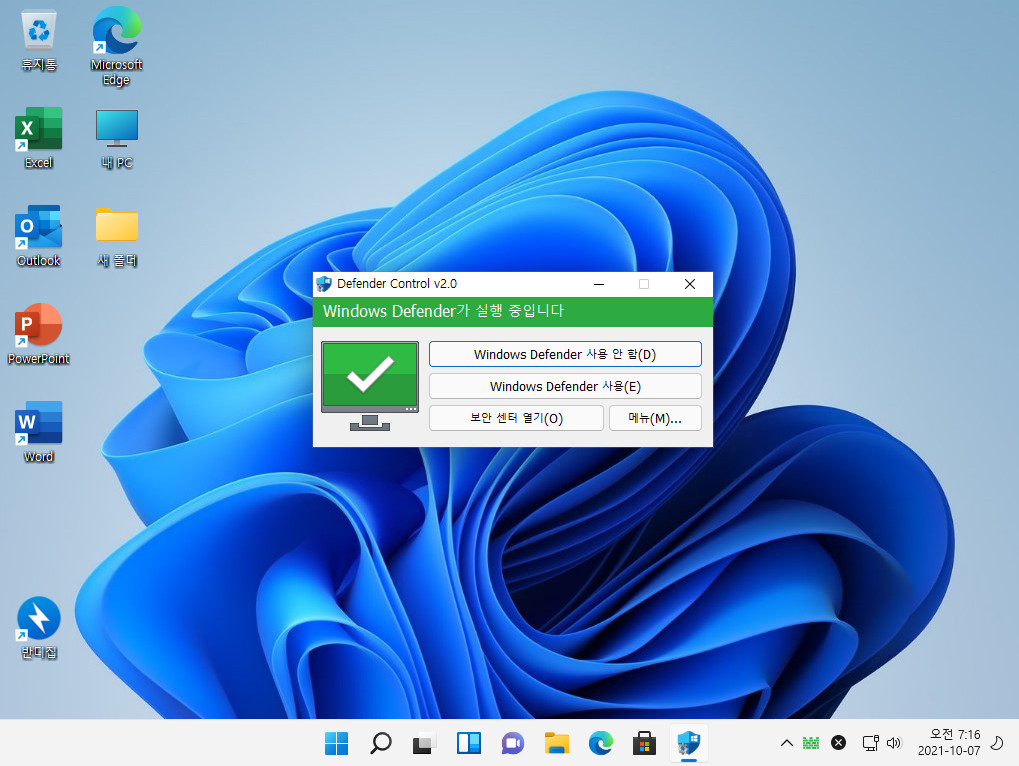Screen dimensions: 1019x766
Task: Click the Defender Control title bar shield icon
Action: coord(324,284)
